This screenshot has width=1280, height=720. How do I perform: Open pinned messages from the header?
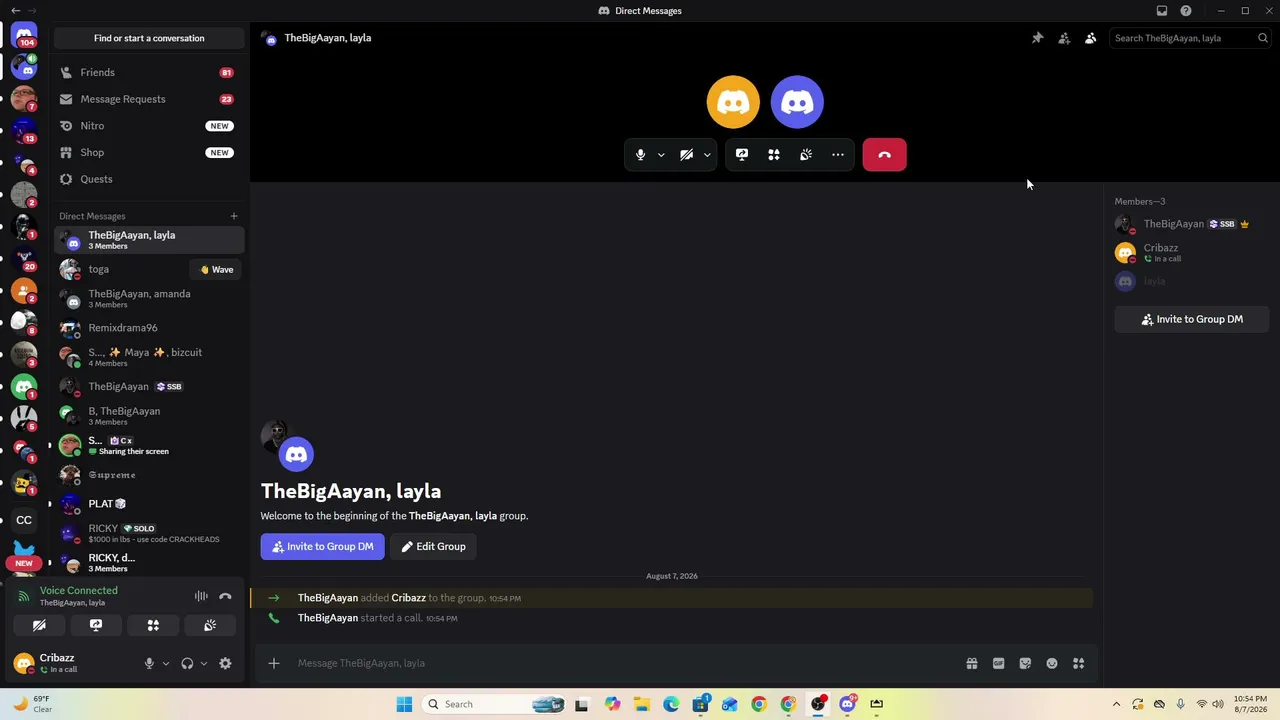click(1037, 38)
